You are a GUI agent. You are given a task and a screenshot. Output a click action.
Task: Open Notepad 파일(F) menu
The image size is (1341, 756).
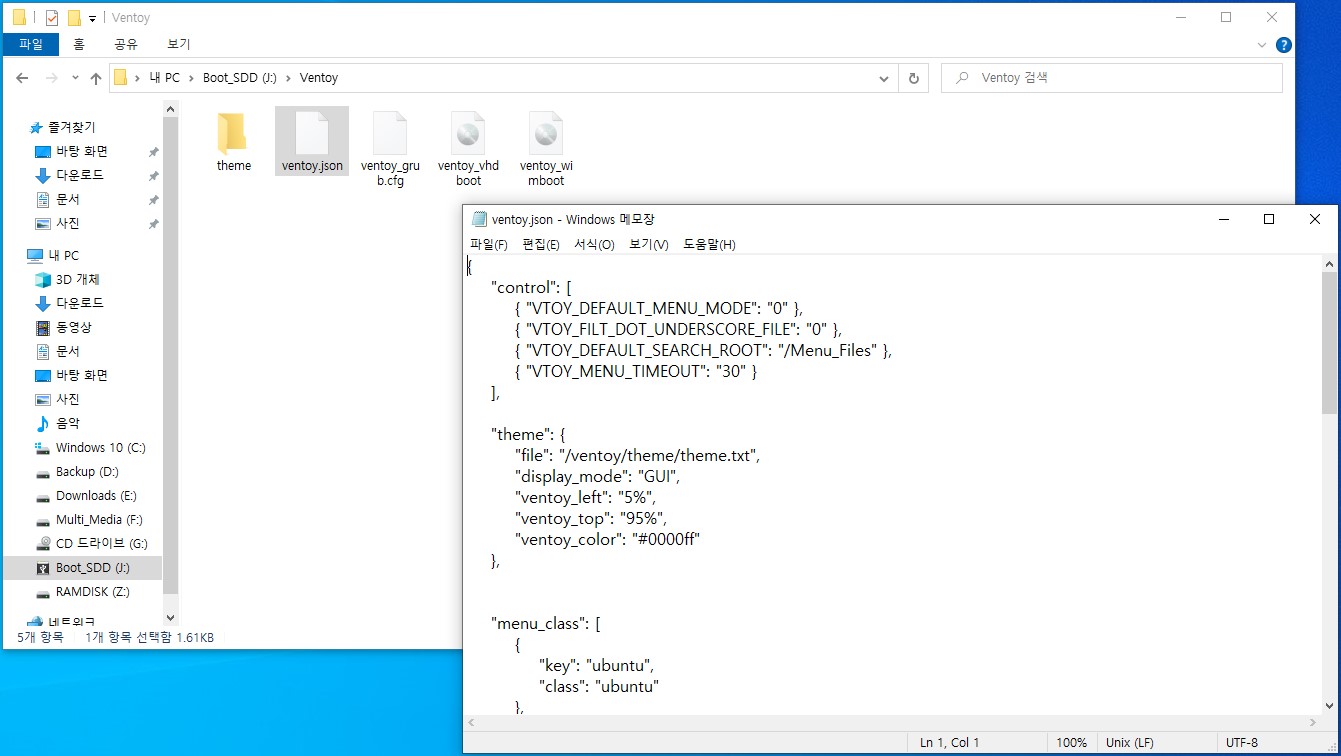pyautogui.click(x=489, y=245)
